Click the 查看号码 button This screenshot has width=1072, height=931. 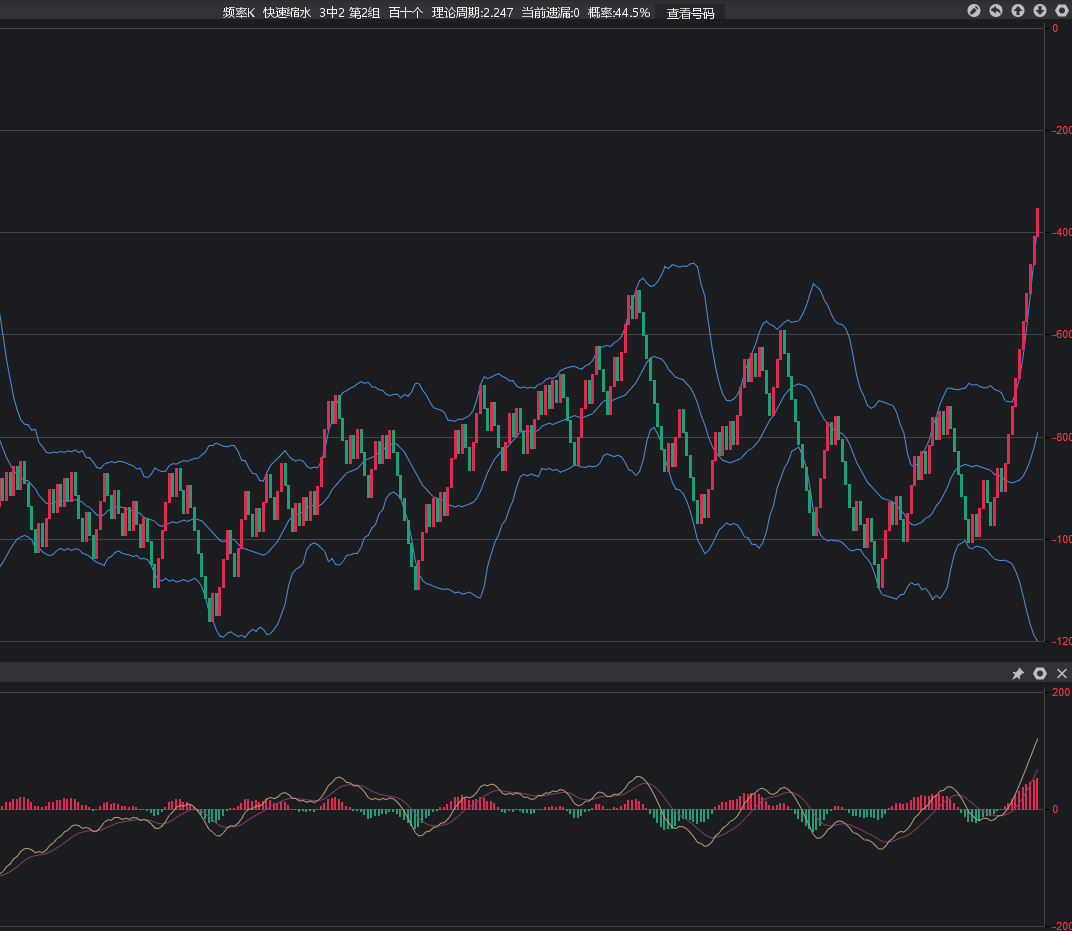pyautogui.click(x=691, y=13)
